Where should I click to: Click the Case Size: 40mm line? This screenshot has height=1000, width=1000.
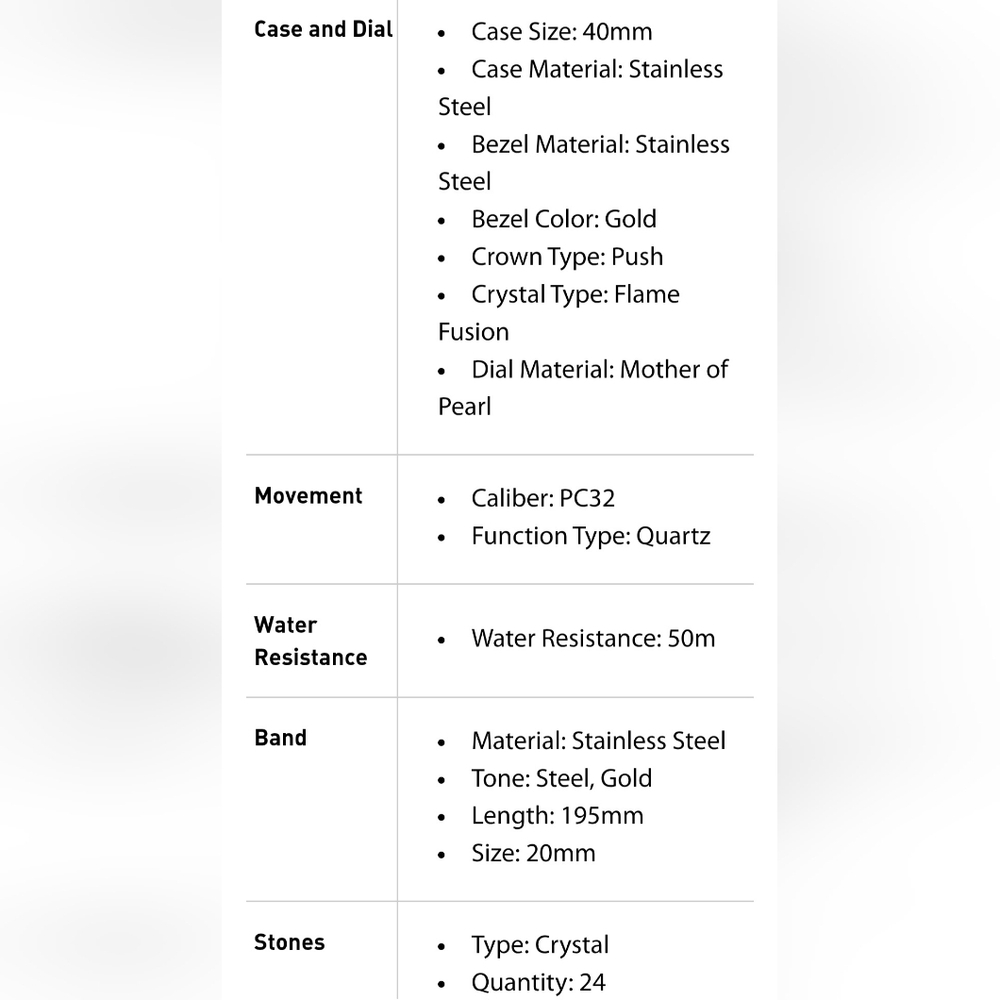[562, 32]
